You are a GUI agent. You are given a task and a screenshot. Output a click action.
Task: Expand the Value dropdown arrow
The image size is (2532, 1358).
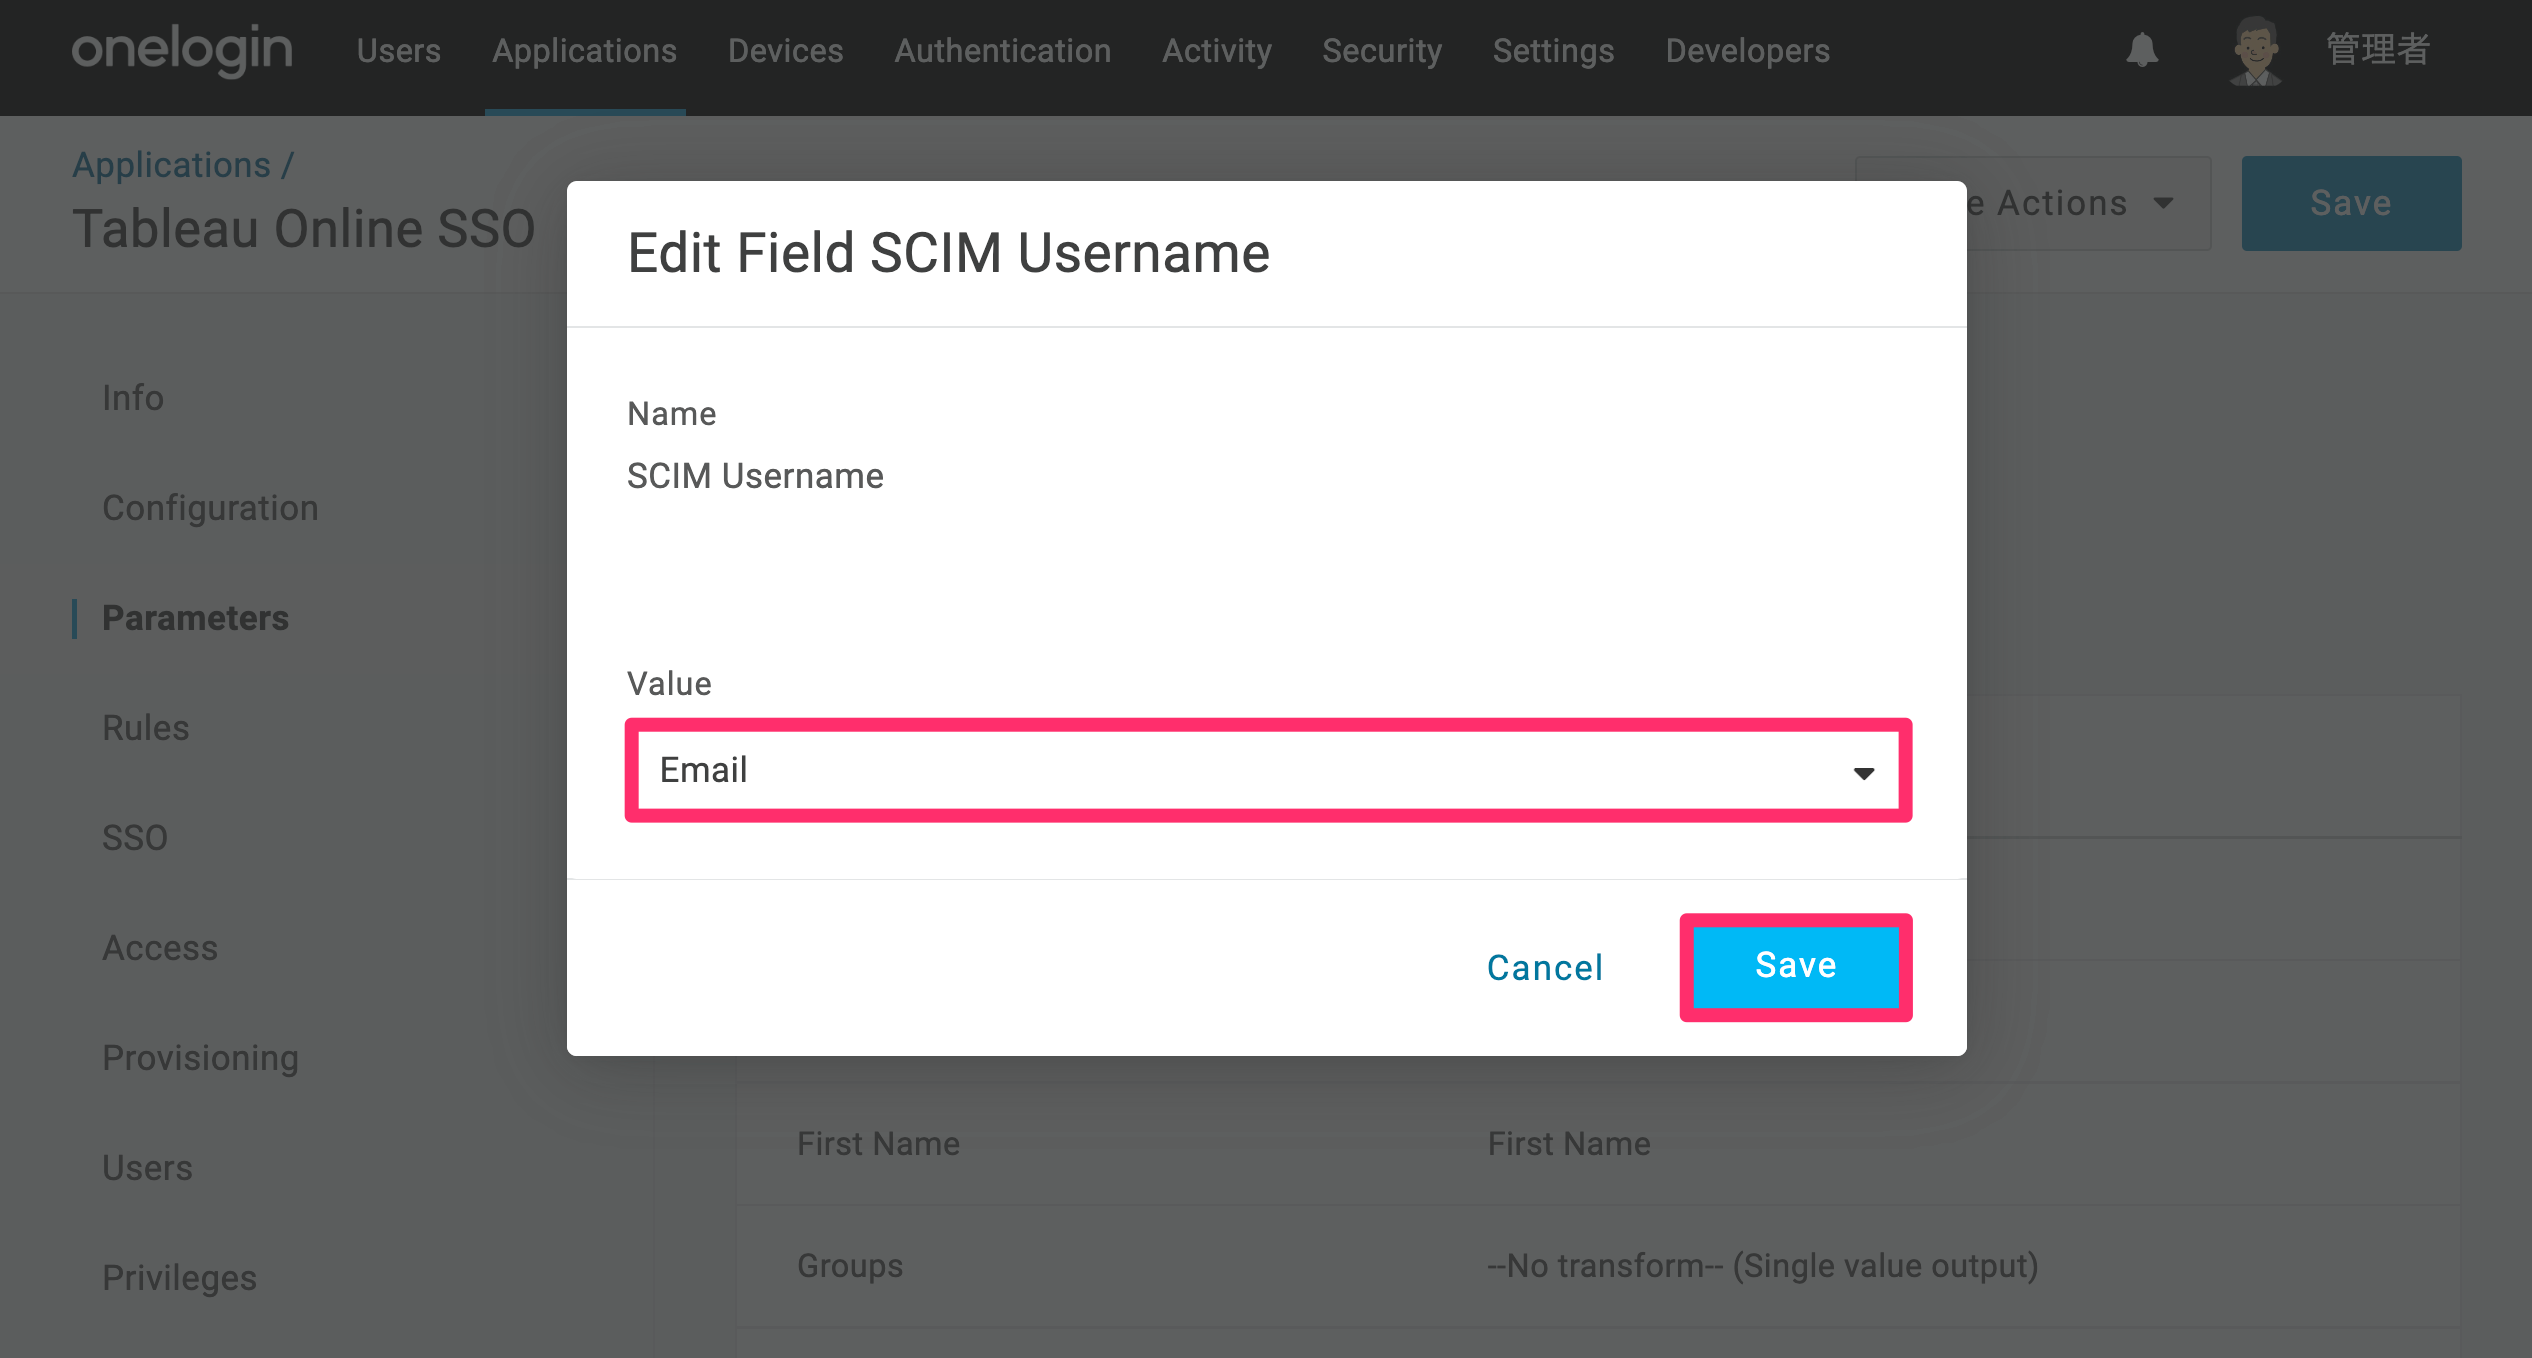click(1863, 772)
